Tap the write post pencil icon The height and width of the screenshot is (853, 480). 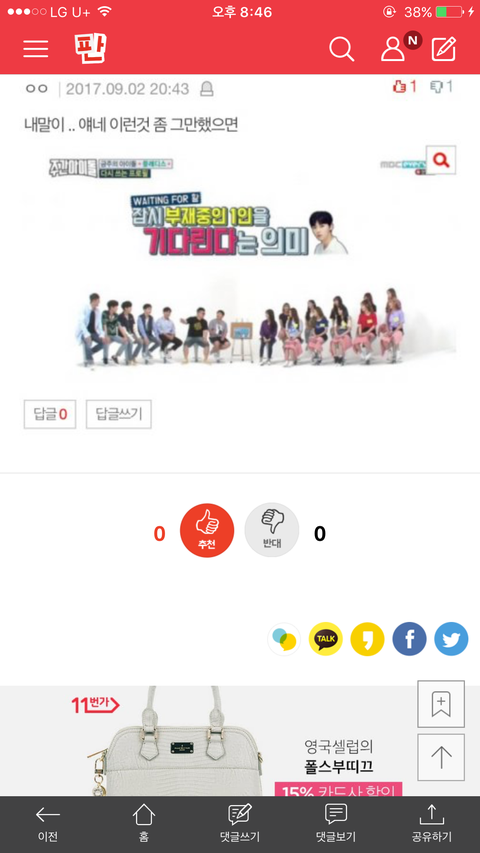pyautogui.click(x=444, y=49)
